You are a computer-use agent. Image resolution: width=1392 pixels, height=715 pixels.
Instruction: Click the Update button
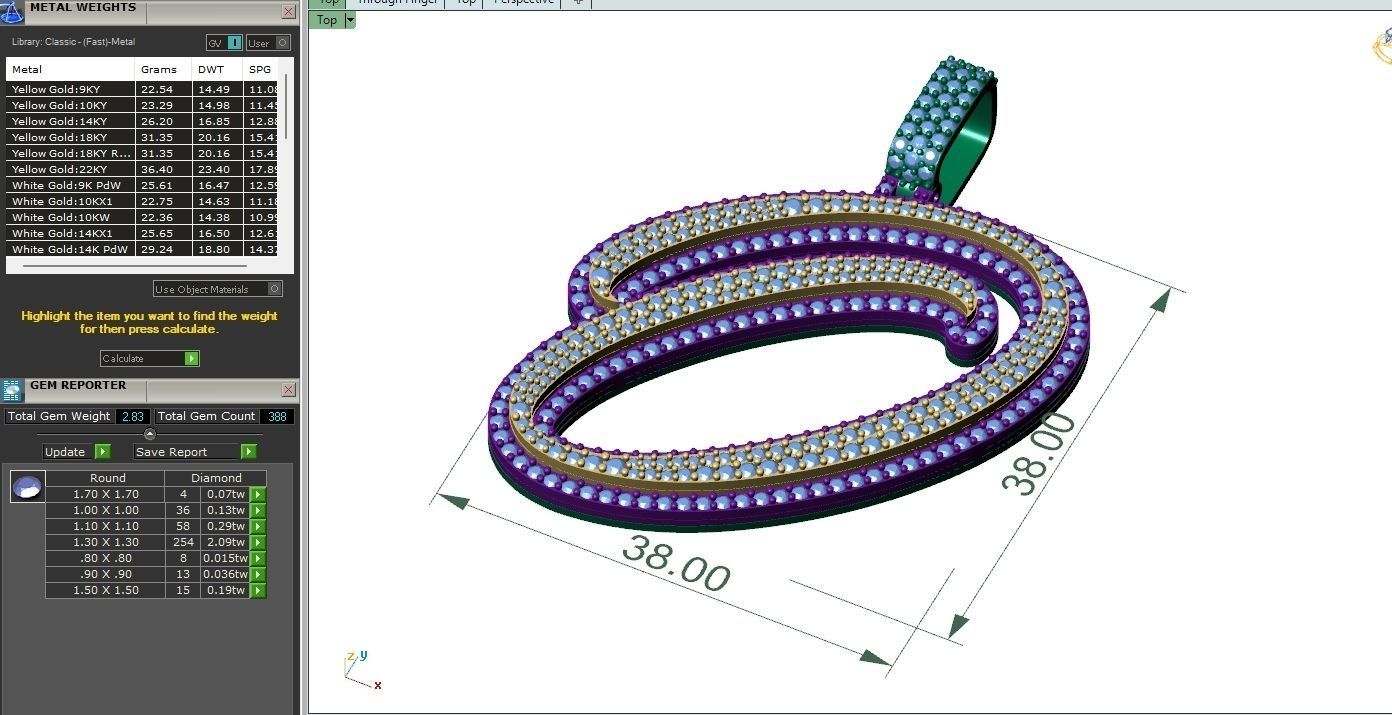(x=76, y=452)
